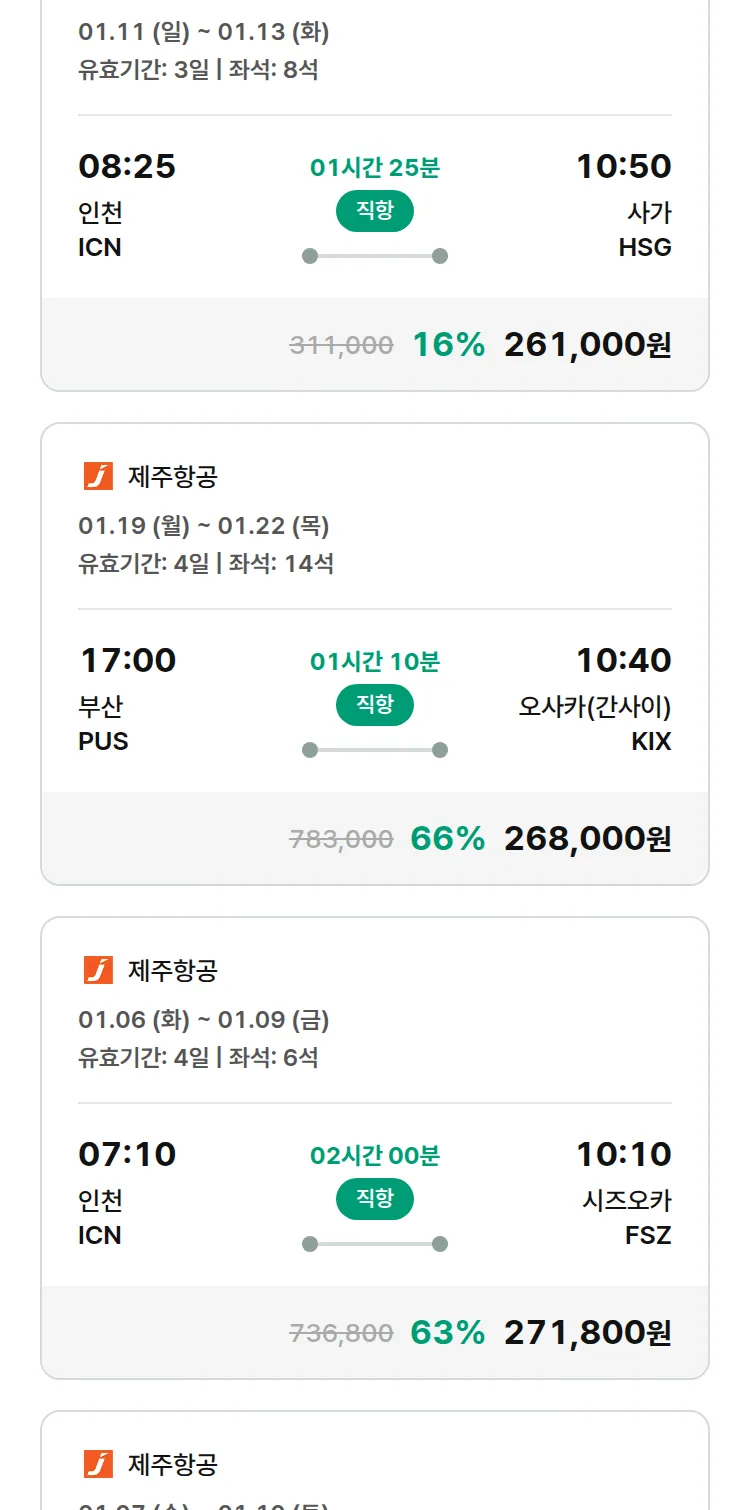Click 직항 badge on Incheon–Saga flight

[x=374, y=211]
